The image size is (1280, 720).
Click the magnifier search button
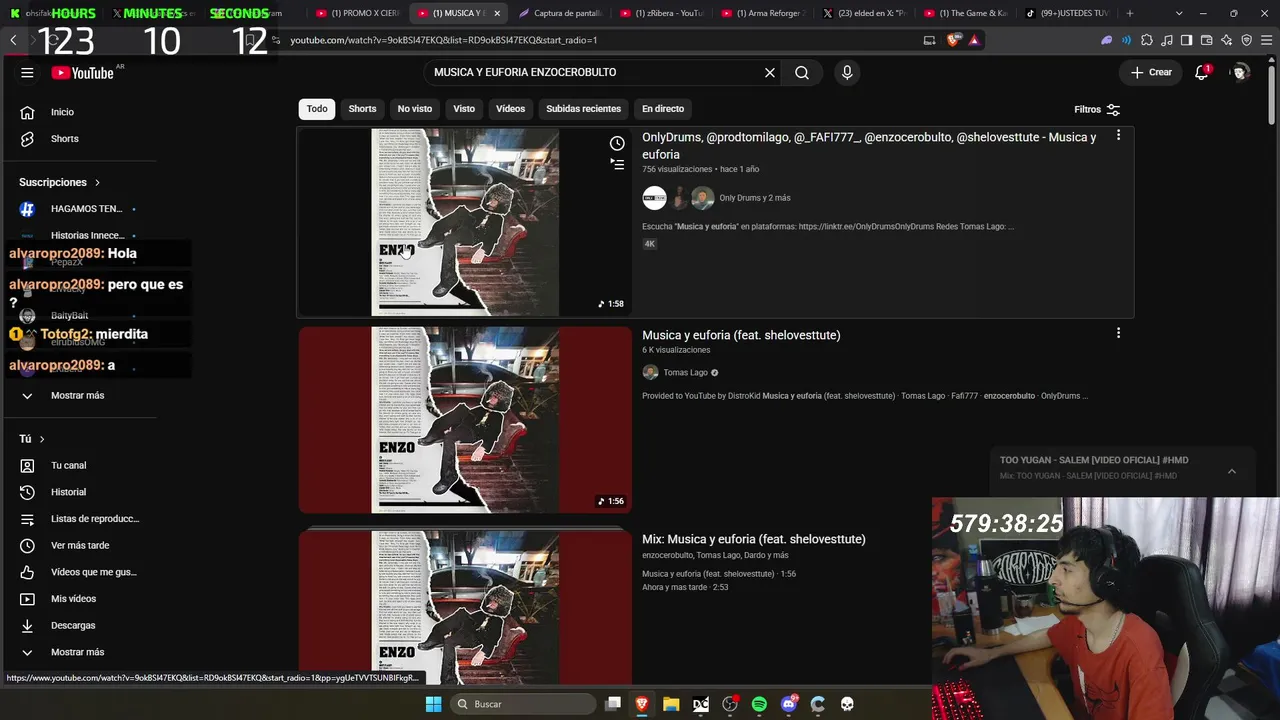click(x=802, y=73)
